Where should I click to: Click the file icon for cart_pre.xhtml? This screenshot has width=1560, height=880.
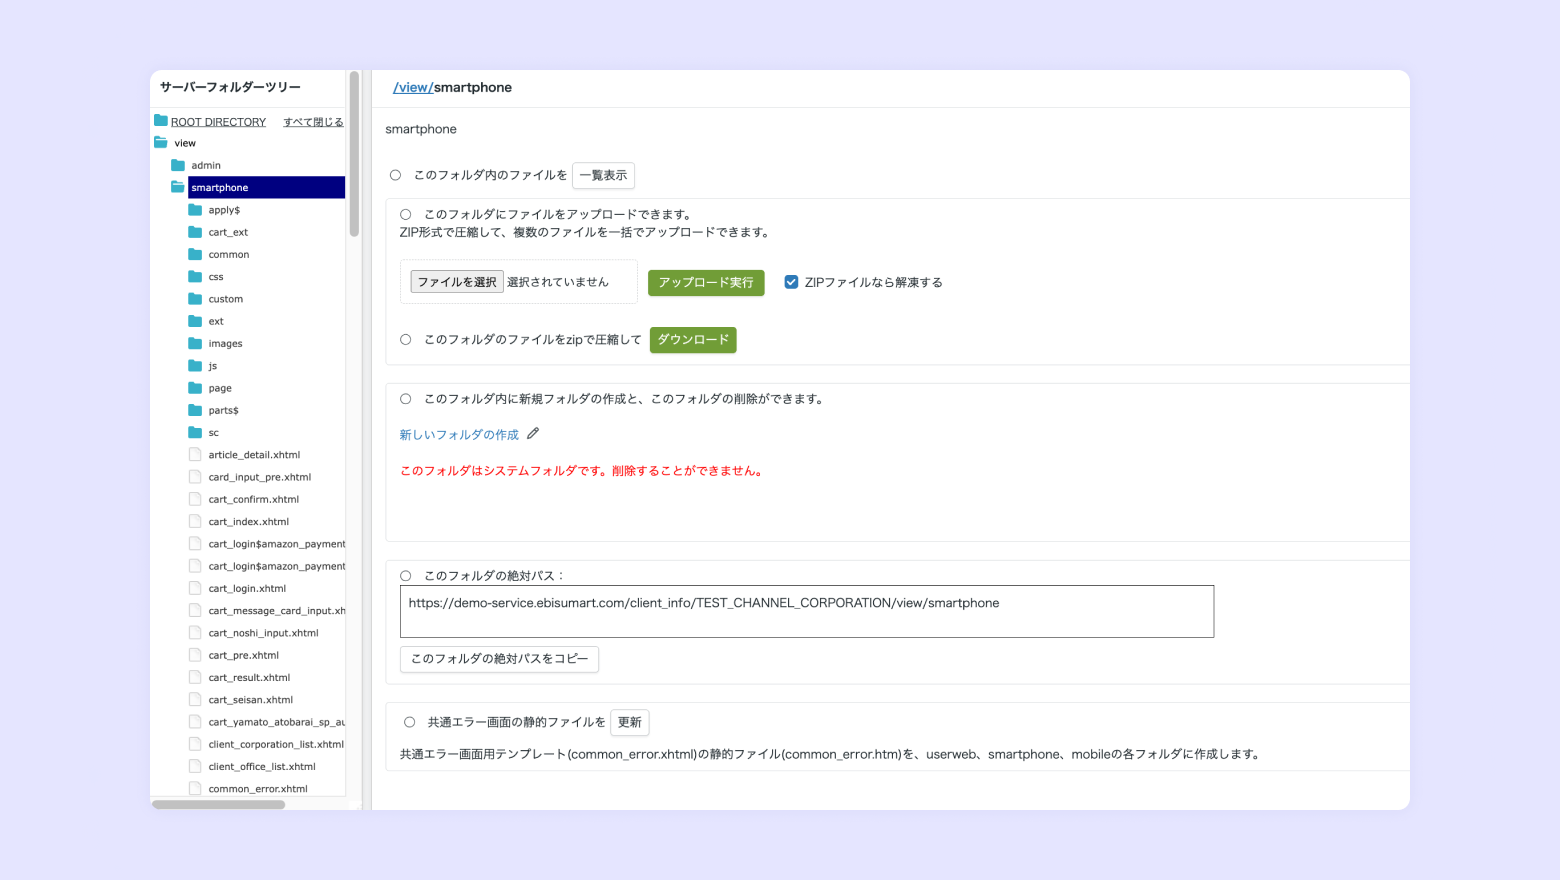pyautogui.click(x=195, y=655)
